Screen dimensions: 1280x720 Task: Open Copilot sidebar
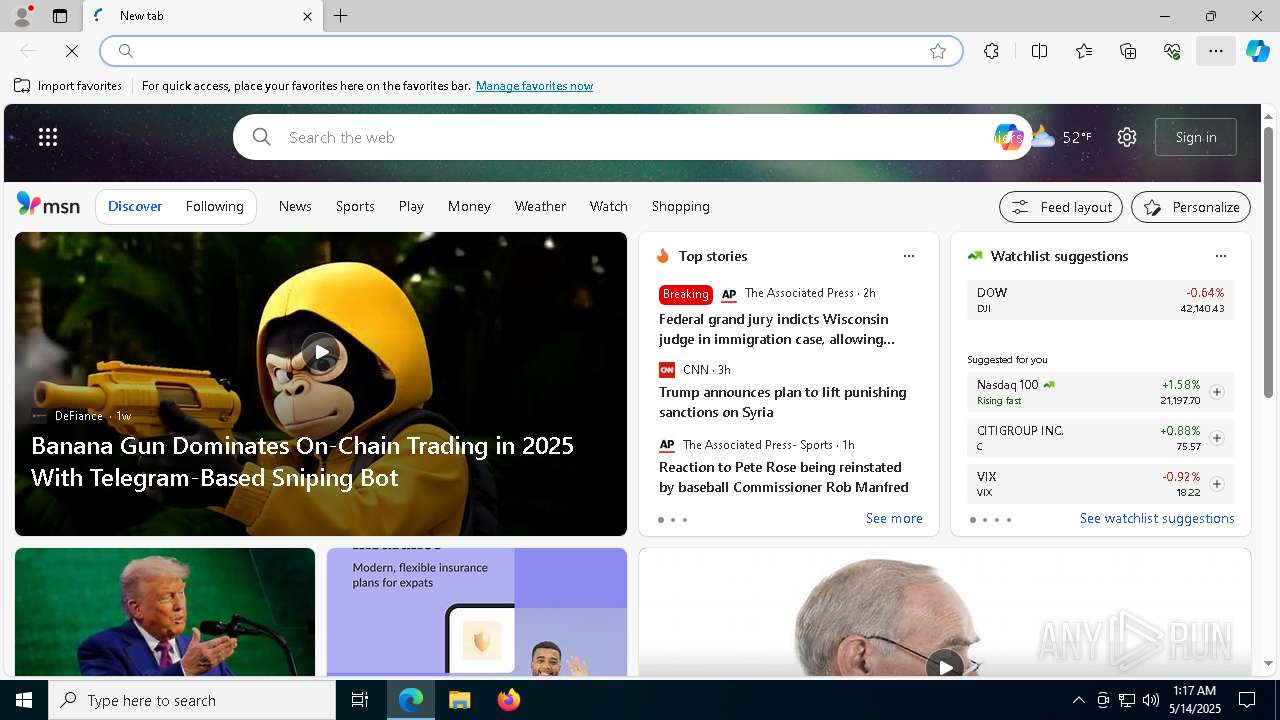click(x=1258, y=51)
